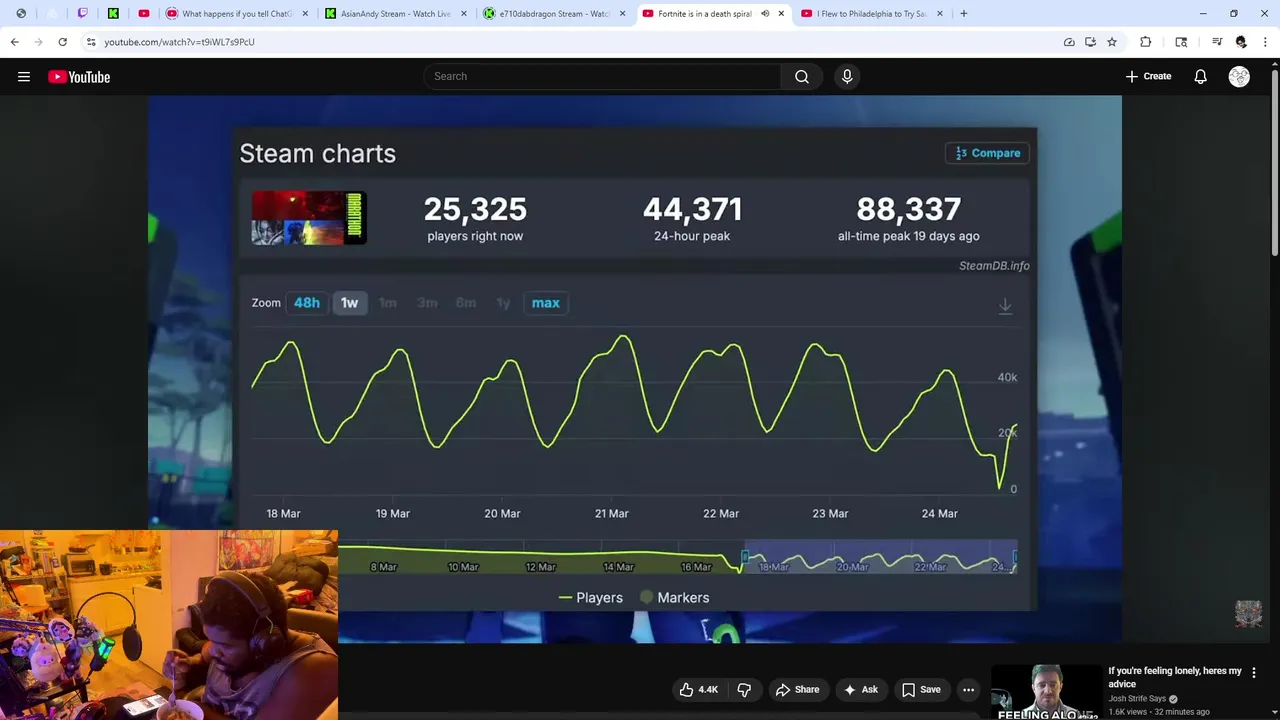Click the address bar URL
The image size is (1280, 720).
[x=180, y=42]
